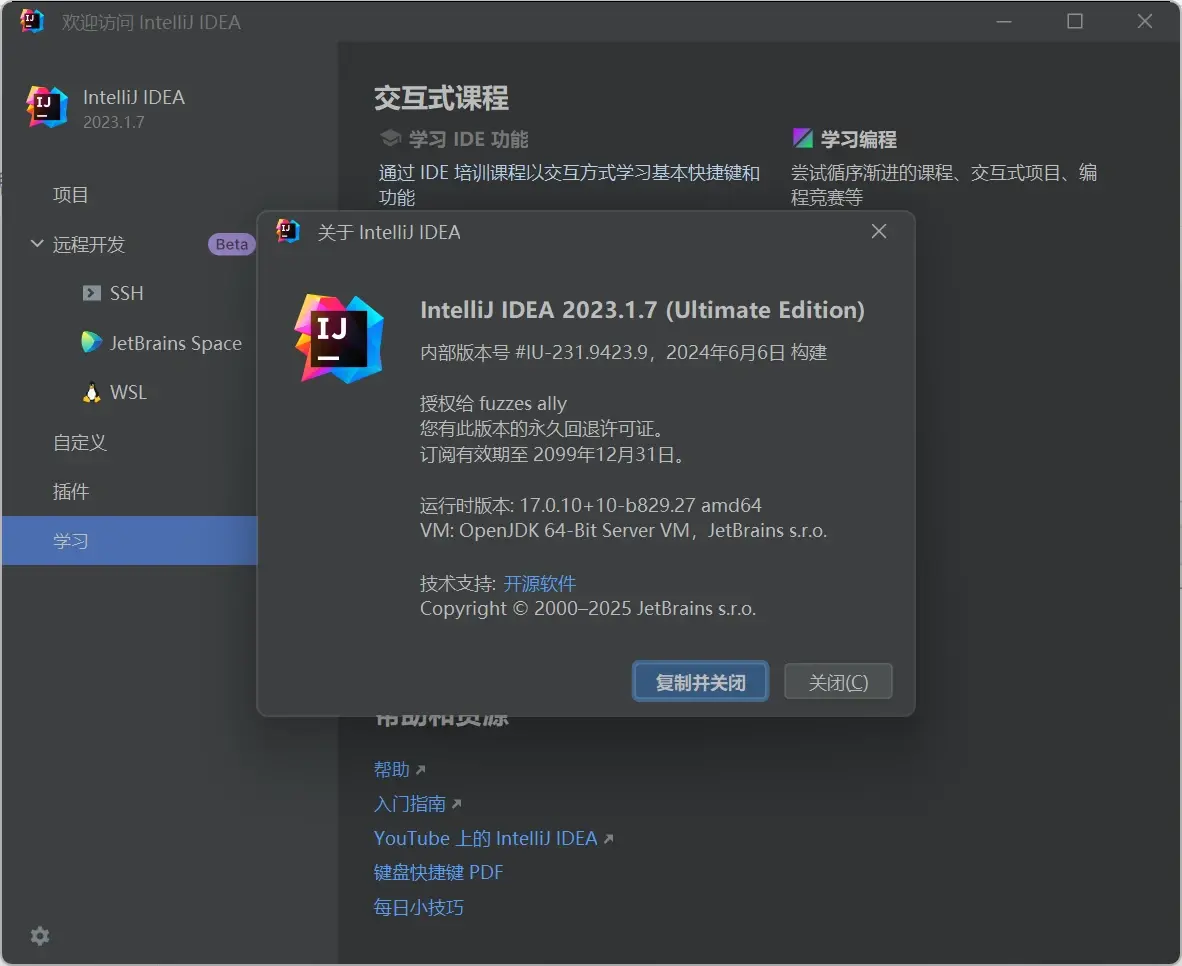Click the 学习 IDE 功能 course heading
The image size is (1182, 966).
tap(468, 139)
